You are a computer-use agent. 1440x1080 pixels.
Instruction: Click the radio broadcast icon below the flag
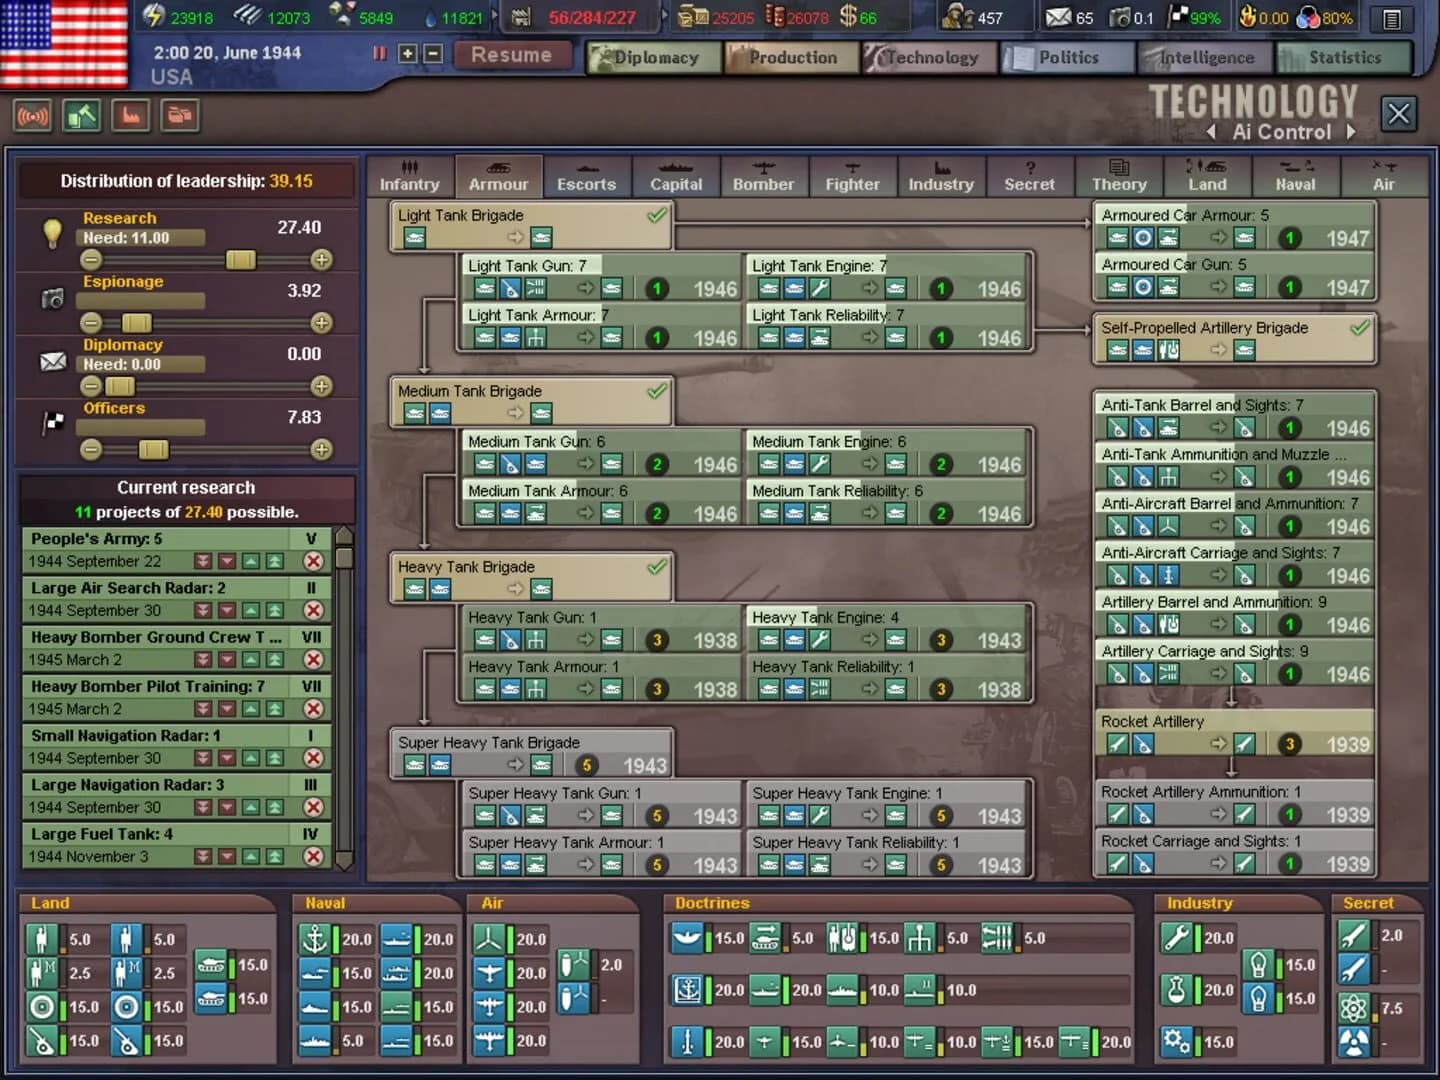pyautogui.click(x=33, y=116)
